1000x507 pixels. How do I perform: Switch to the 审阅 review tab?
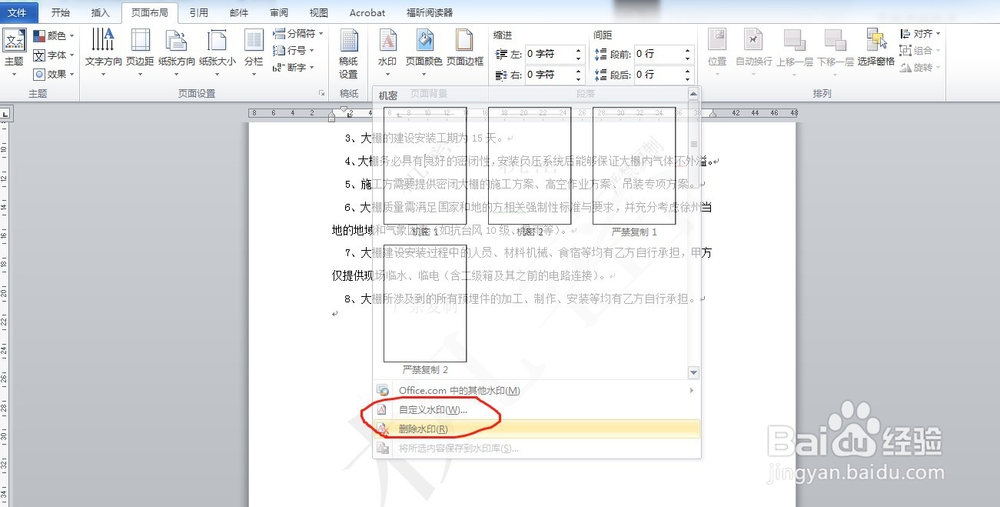279,12
